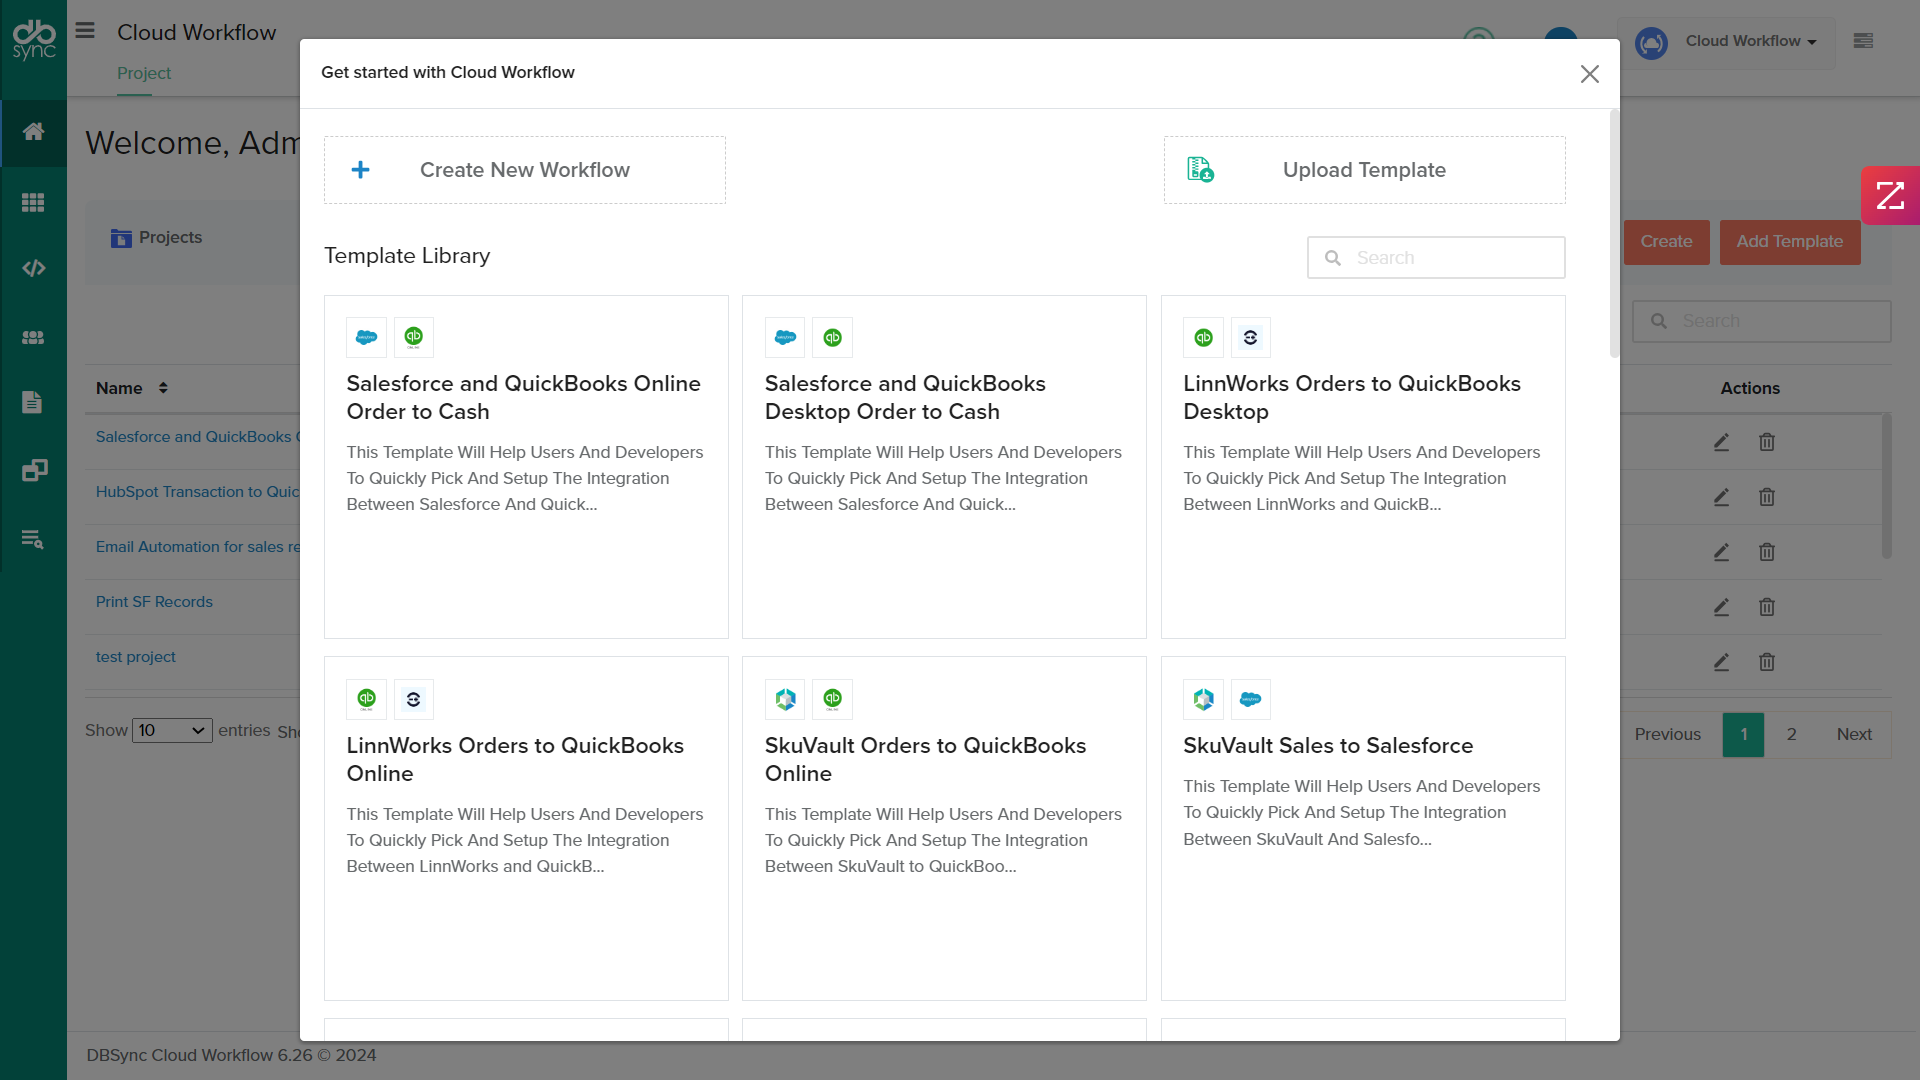
Task: Toggle the hamburger menu icon
Action: [85, 31]
